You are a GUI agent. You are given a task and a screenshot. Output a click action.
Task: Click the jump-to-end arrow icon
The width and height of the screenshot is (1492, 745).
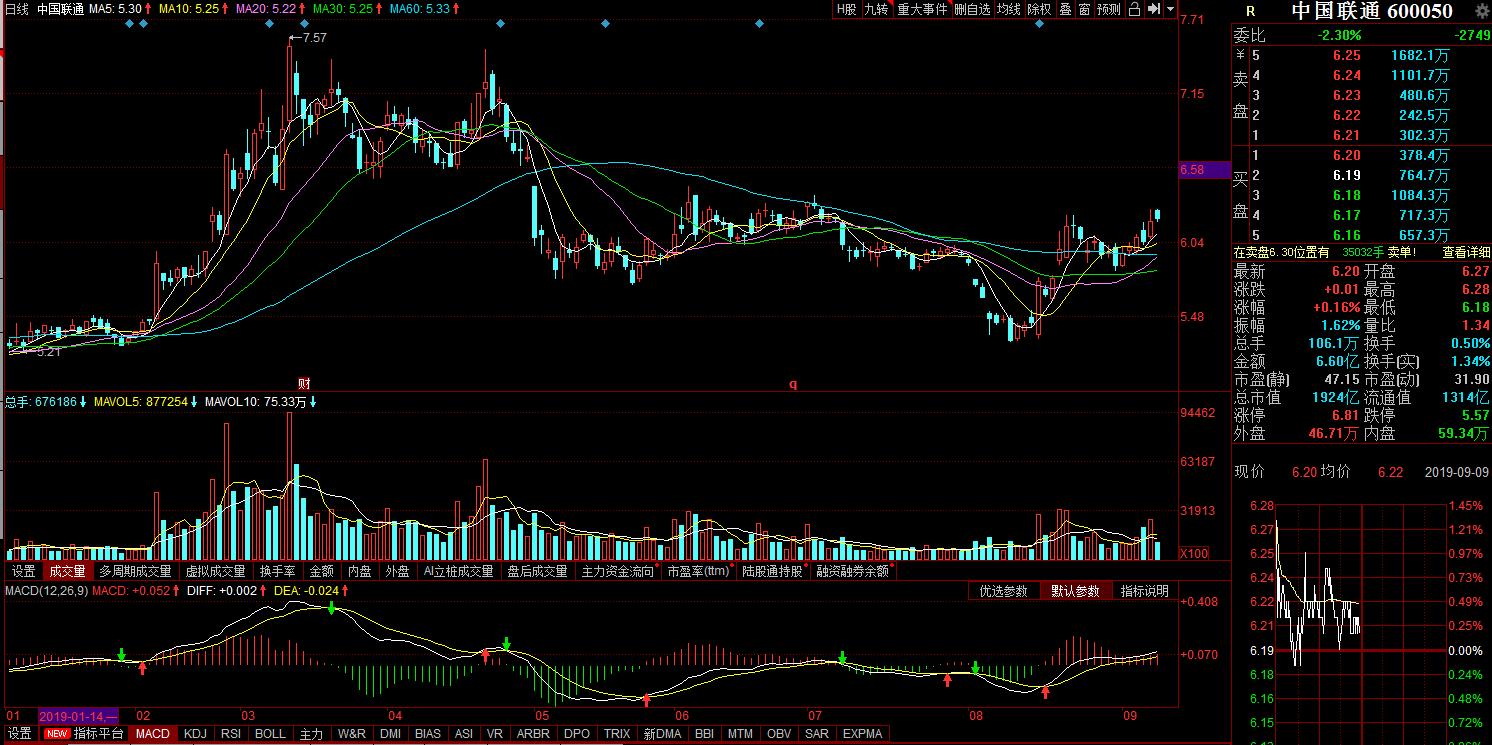[1154, 9]
